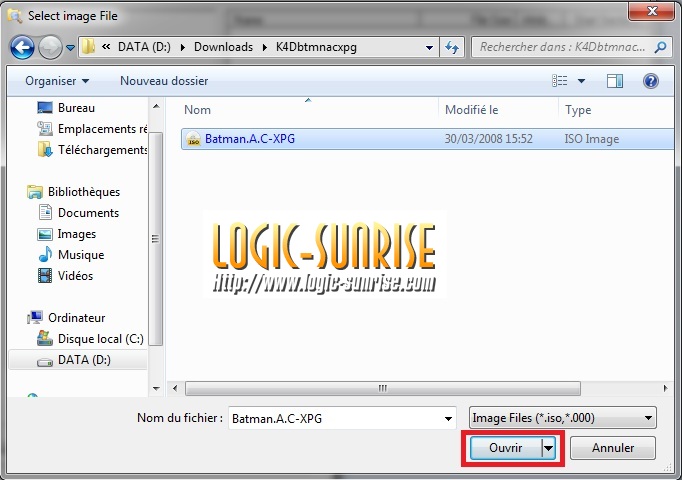Click the horizontal scrollbar right arrow
This screenshot has height=480, width=682.
coord(665,388)
